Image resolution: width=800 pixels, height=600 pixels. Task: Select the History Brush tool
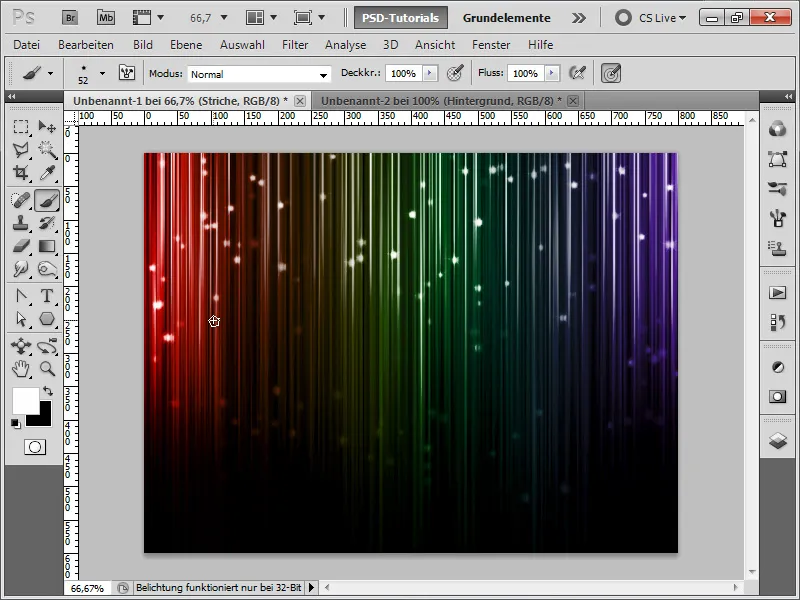tap(47, 223)
